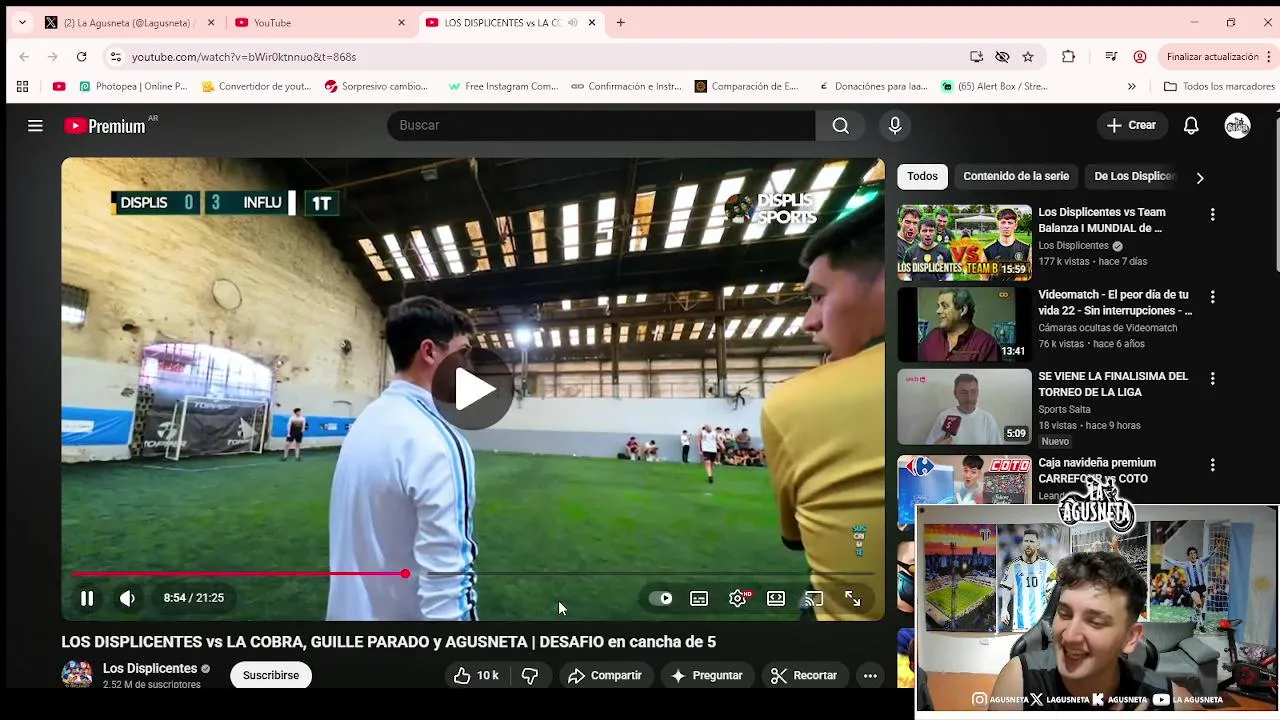This screenshot has width=1280, height=720.
Task: Select Contenido de la serie chip
Action: pos(1016,176)
